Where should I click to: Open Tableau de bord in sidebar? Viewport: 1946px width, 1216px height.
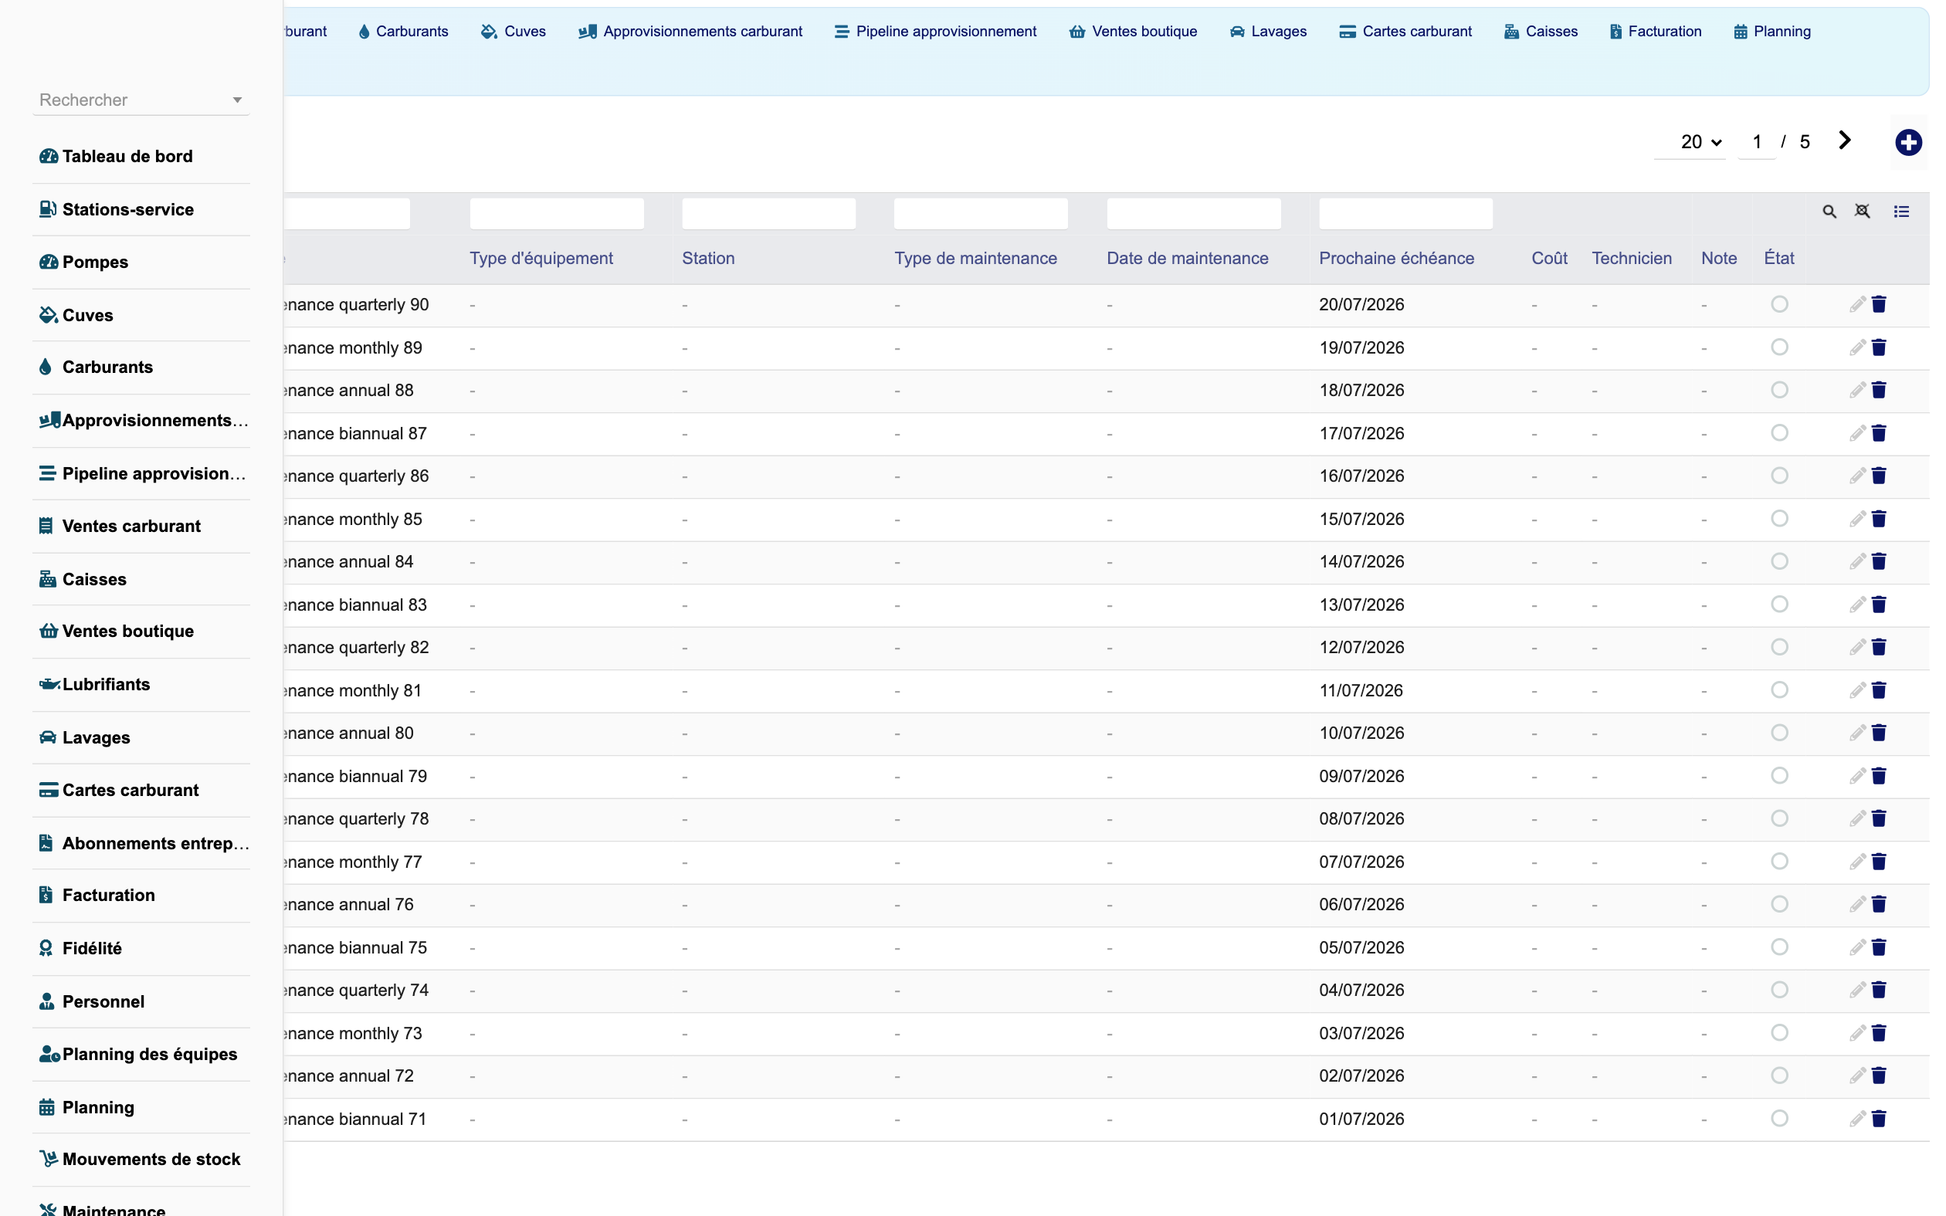141,156
